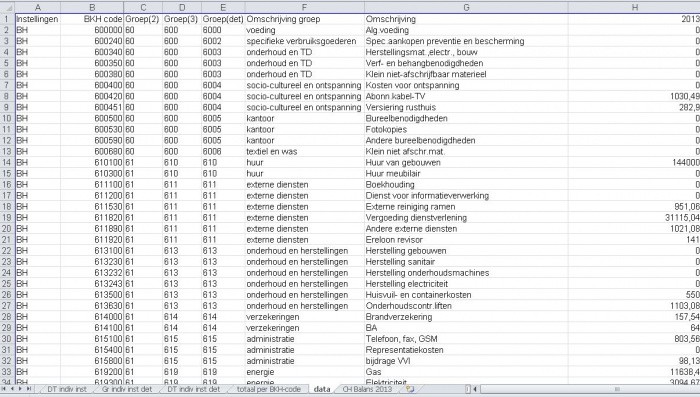Select the 'Fotokopies' cell
The height and width of the screenshot is (397, 700).
[x=466, y=130]
